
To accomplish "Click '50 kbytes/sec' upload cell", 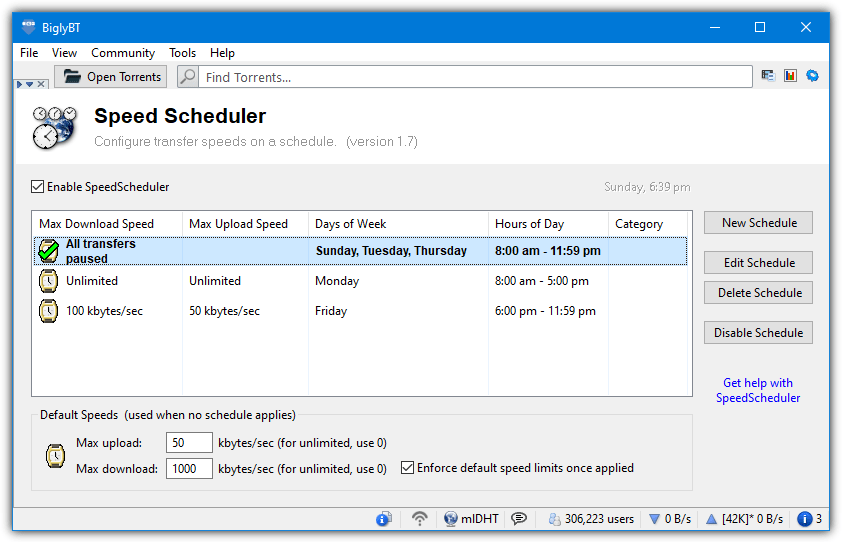I will [224, 311].
